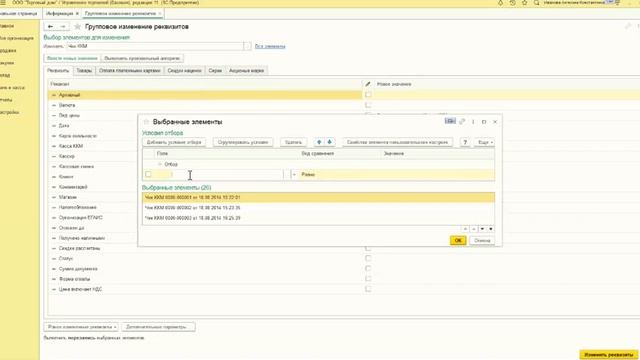640x360 pixels.
Task: Click Удалить button in dialog
Action: click(293, 142)
